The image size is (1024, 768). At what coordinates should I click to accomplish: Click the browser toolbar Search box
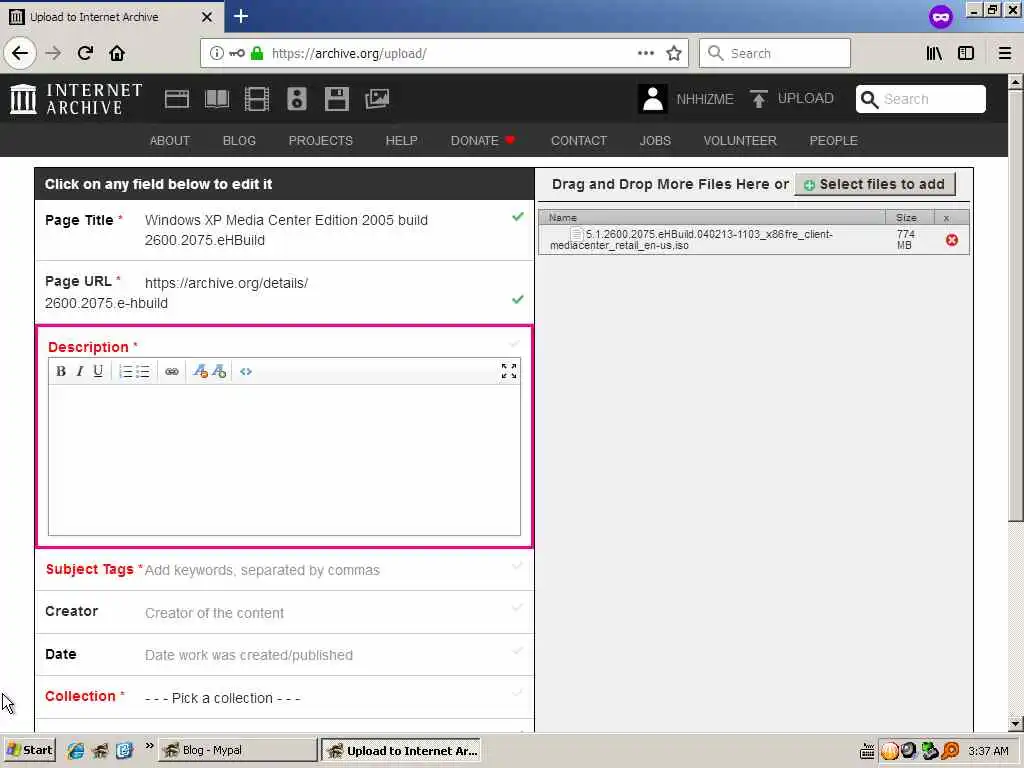click(x=775, y=53)
